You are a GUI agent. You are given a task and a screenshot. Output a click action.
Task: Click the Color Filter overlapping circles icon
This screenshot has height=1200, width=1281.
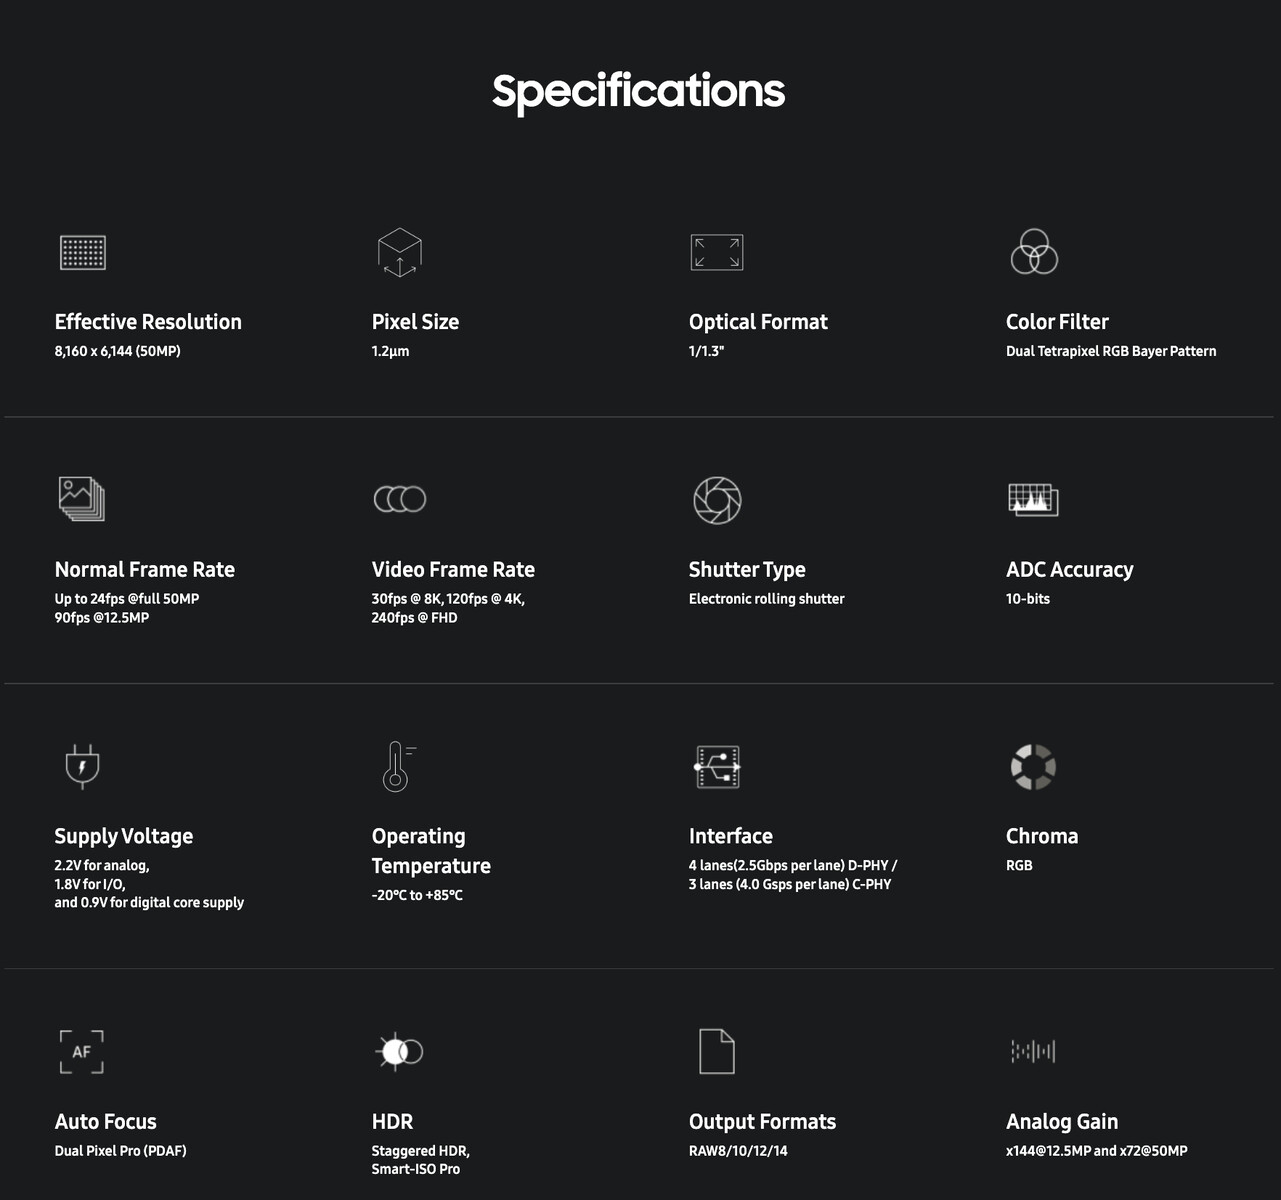[x=1034, y=252]
